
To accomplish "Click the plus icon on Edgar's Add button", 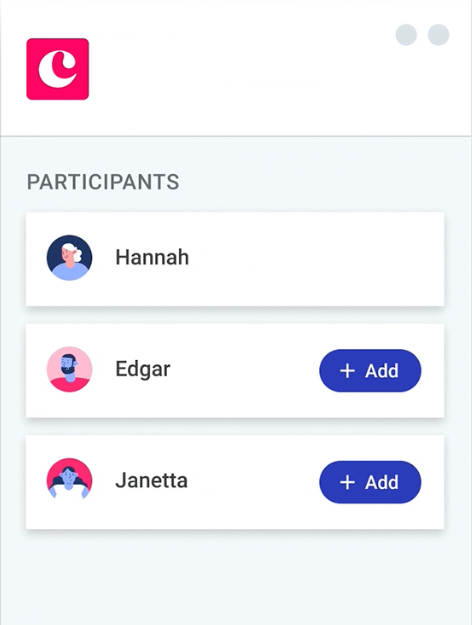I will 347,371.
